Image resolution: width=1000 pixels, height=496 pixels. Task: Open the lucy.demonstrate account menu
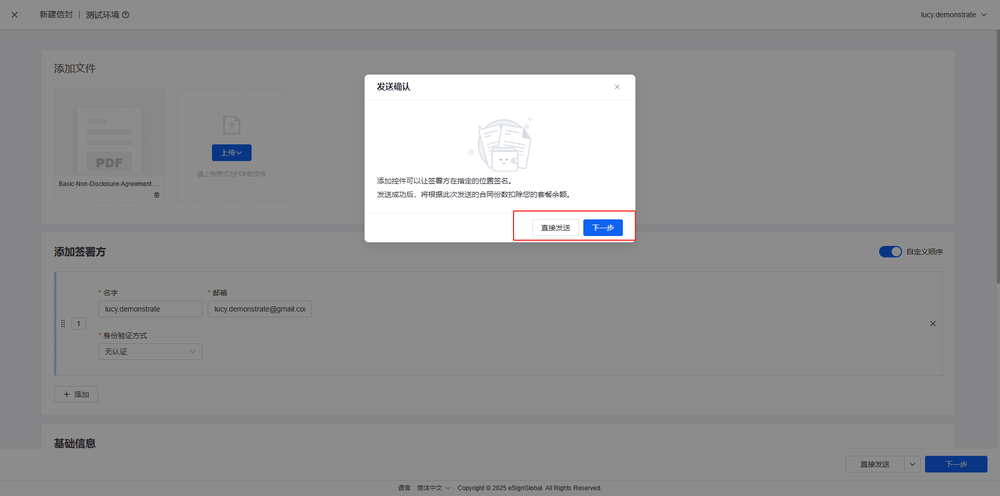click(x=953, y=15)
